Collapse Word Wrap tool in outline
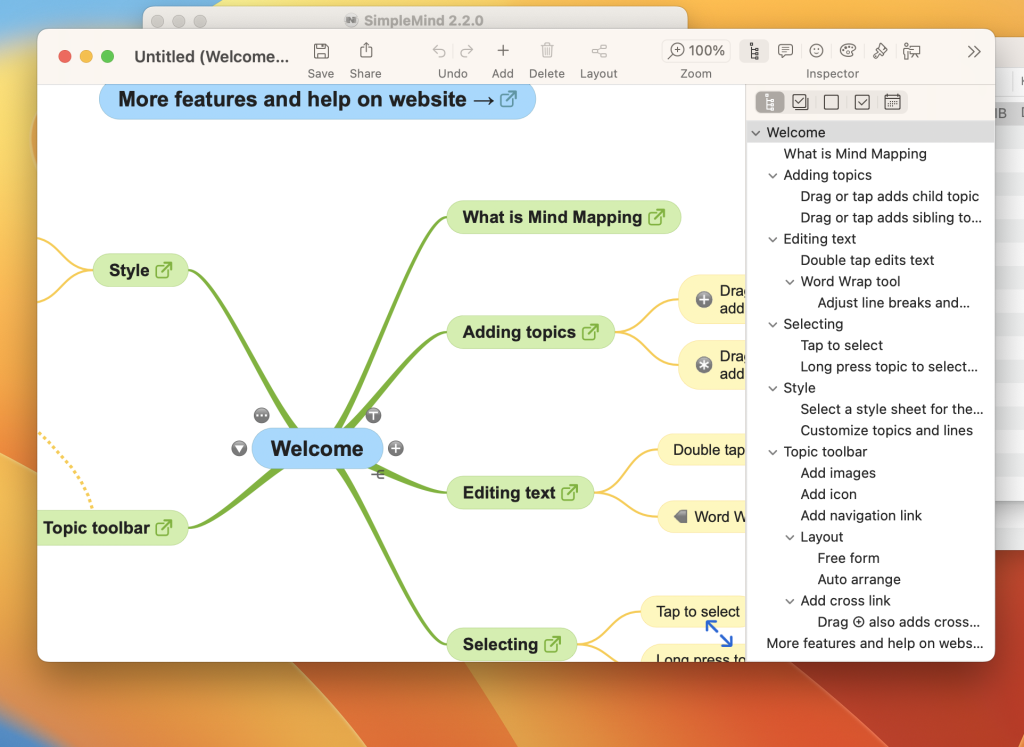Image resolution: width=1024 pixels, height=747 pixels. tap(790, 282)
